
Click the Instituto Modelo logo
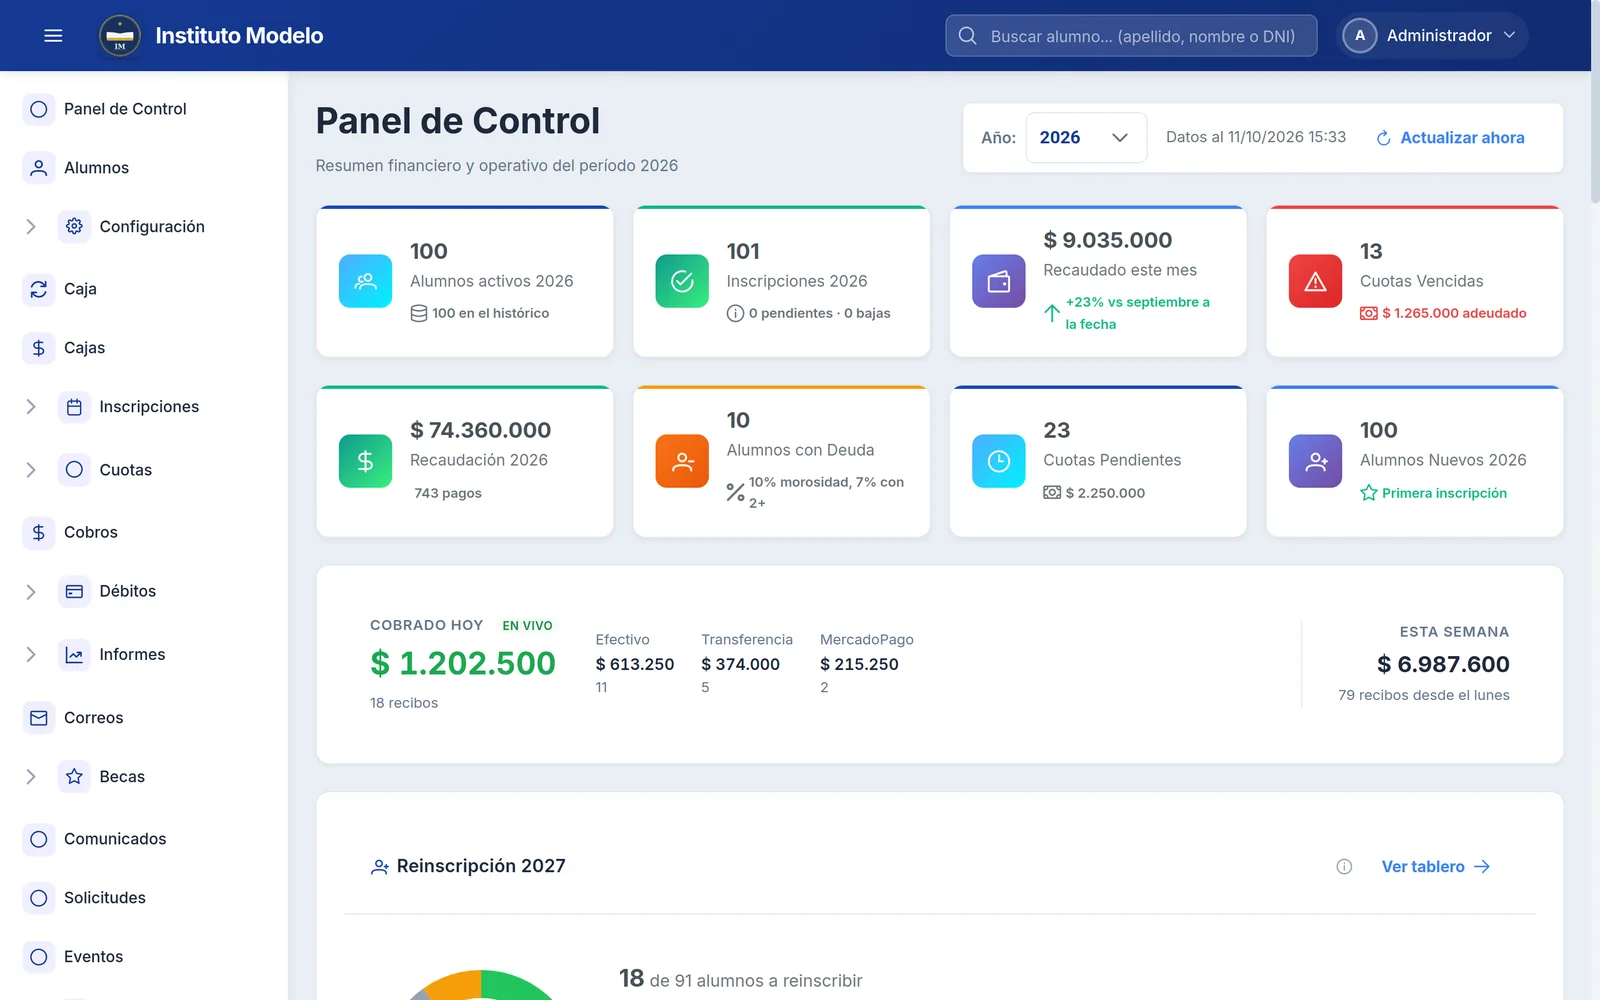[120, 36]
